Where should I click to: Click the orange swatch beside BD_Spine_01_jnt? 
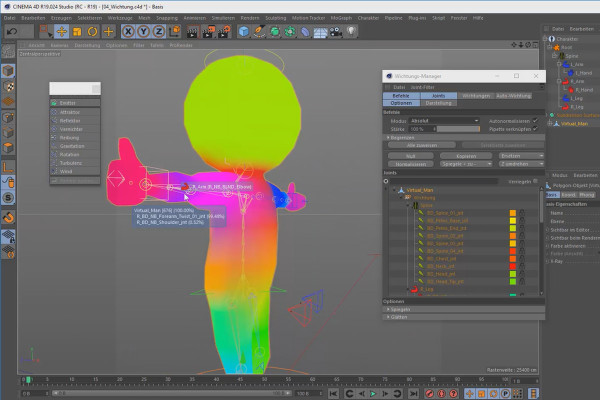[x=513, y=213]
